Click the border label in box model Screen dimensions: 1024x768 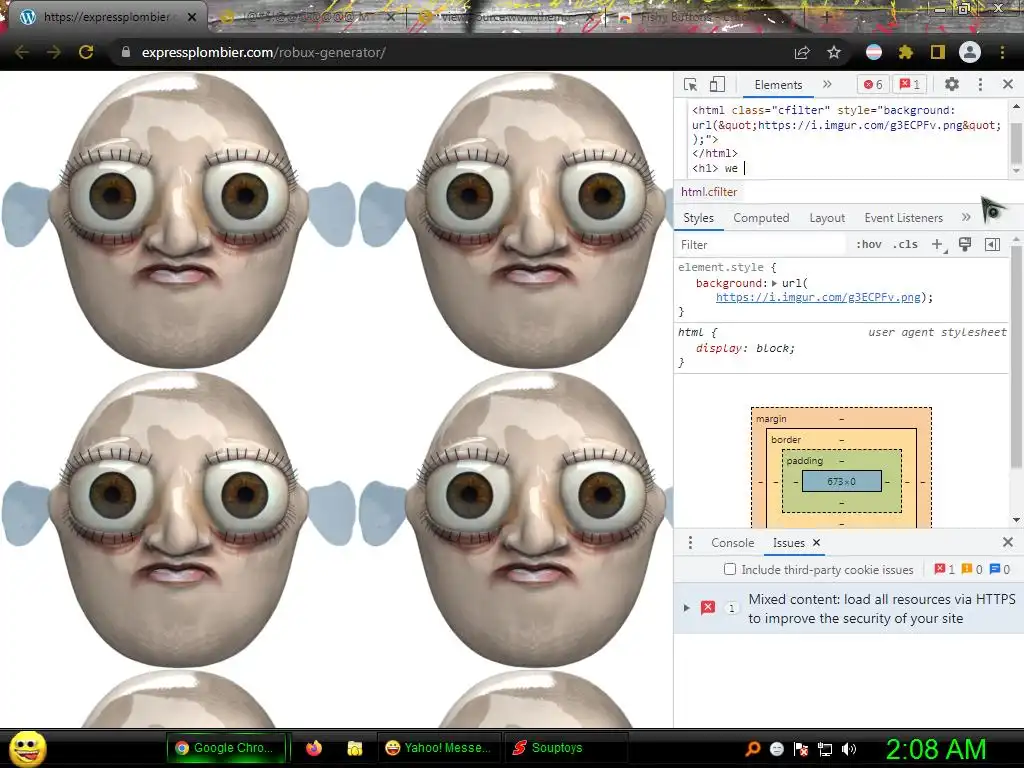click(x=786, y=440)
